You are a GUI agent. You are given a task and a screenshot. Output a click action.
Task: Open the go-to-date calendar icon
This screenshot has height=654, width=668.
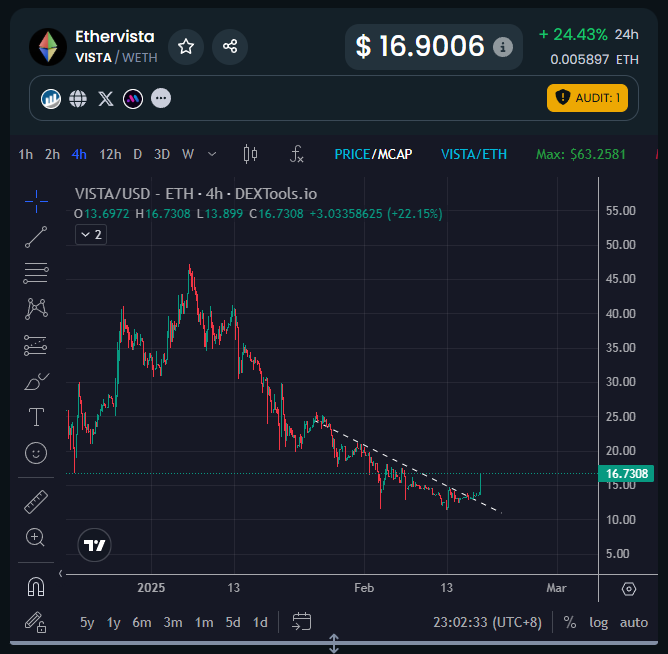302,622
